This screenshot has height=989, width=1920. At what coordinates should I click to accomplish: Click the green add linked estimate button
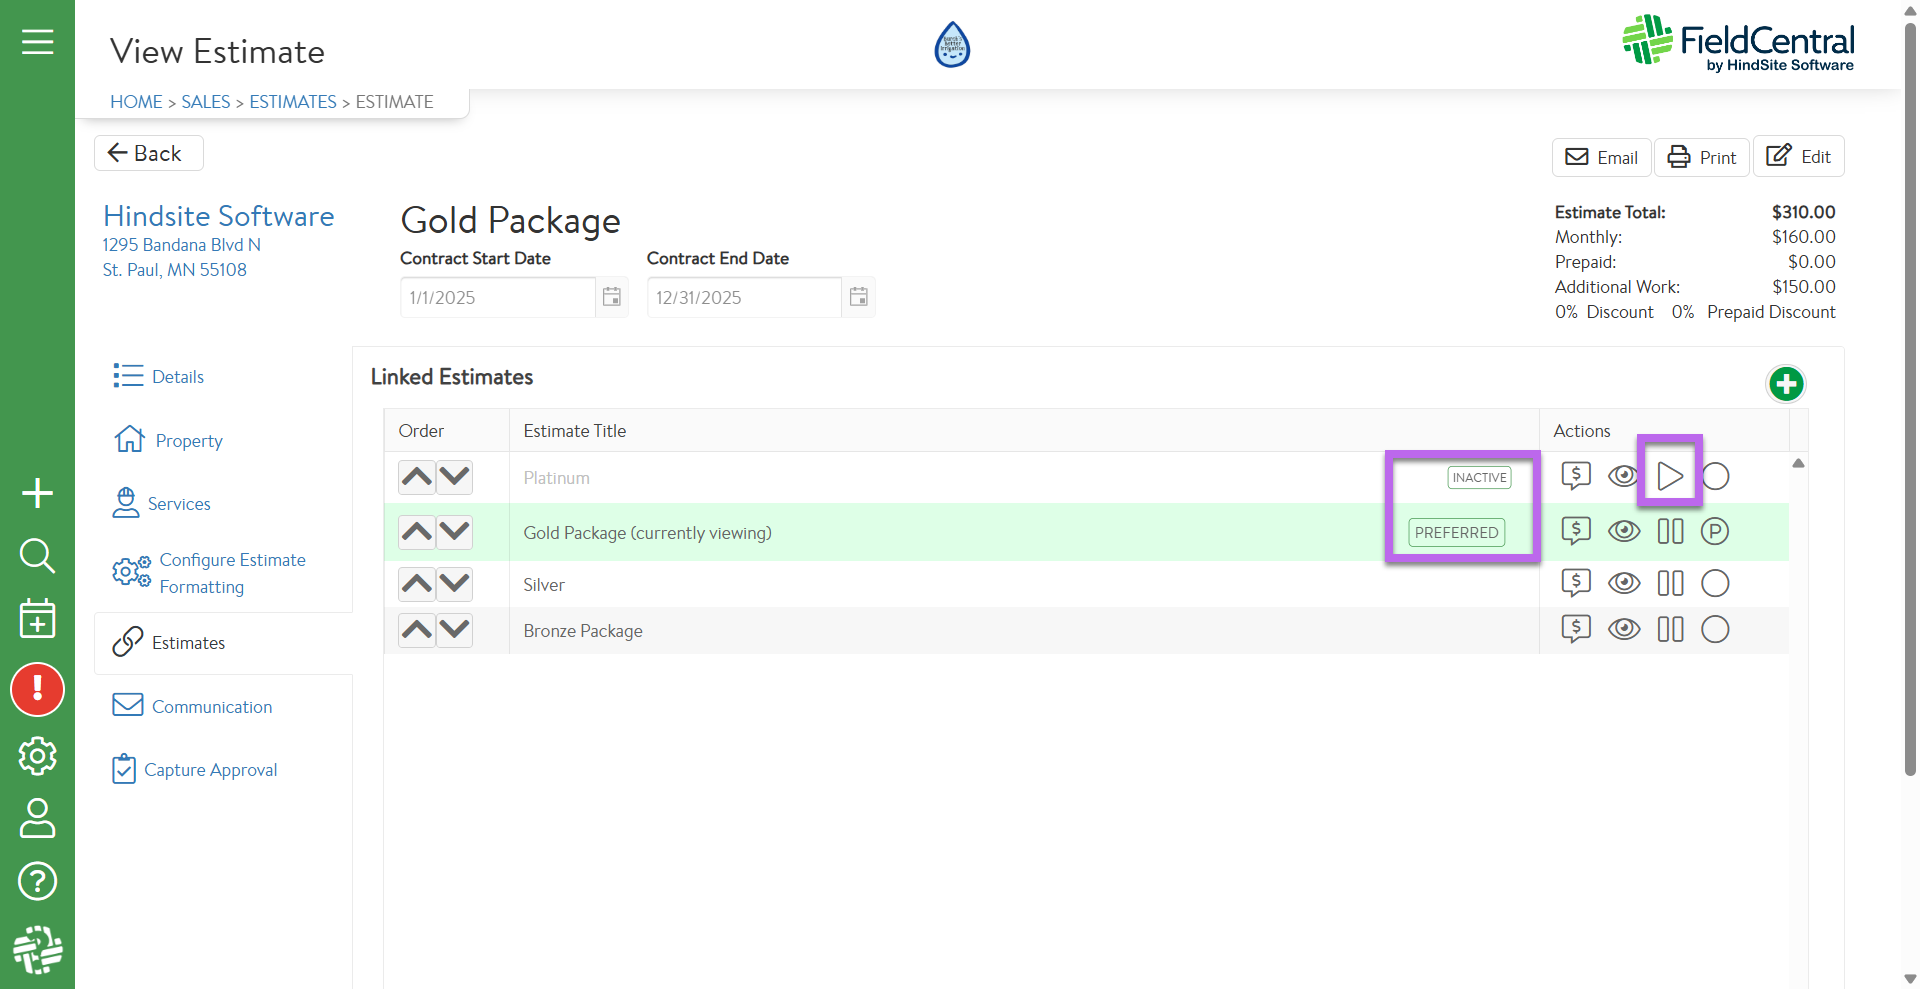[x=1785, y=384]
